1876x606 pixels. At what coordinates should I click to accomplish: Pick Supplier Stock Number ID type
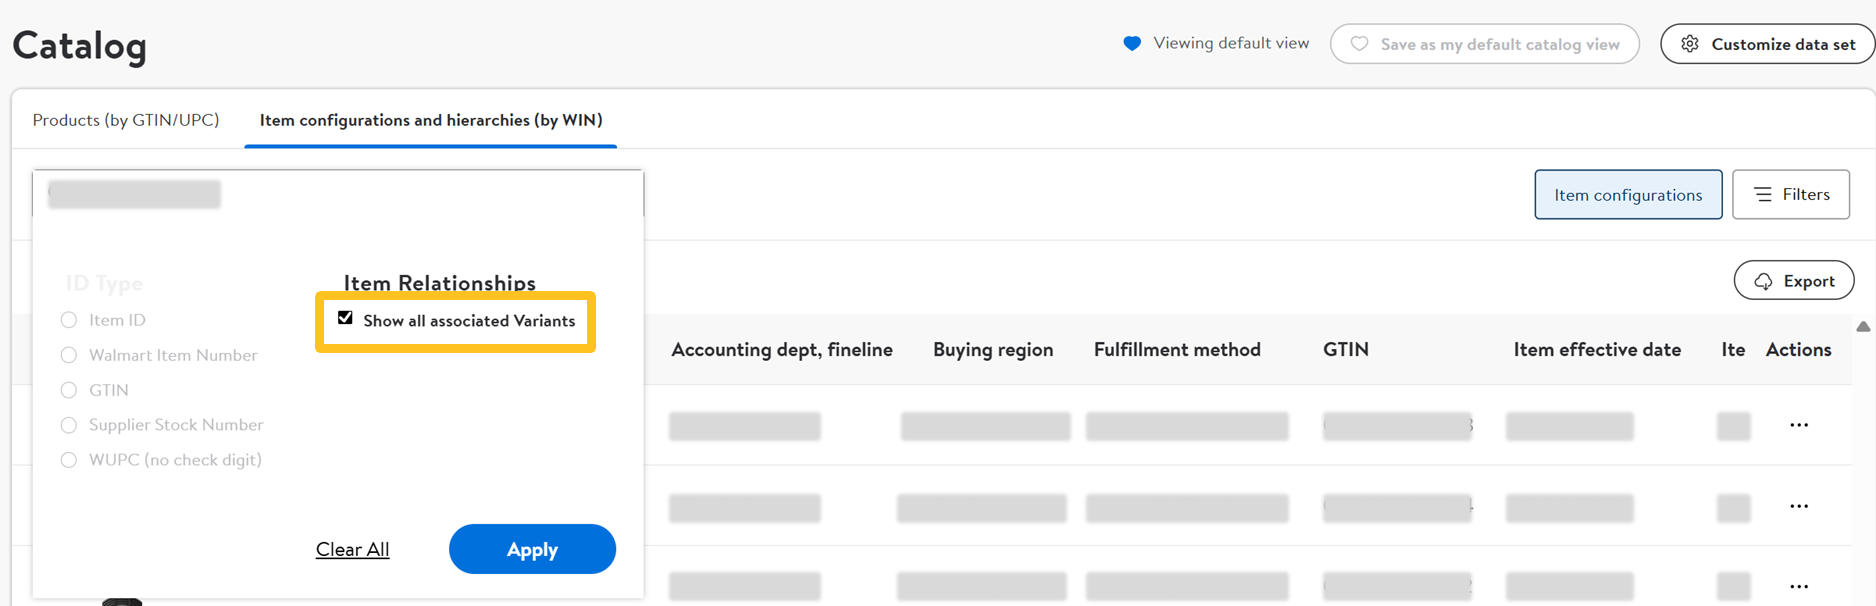pyautogui.click(x=69, y=425)
